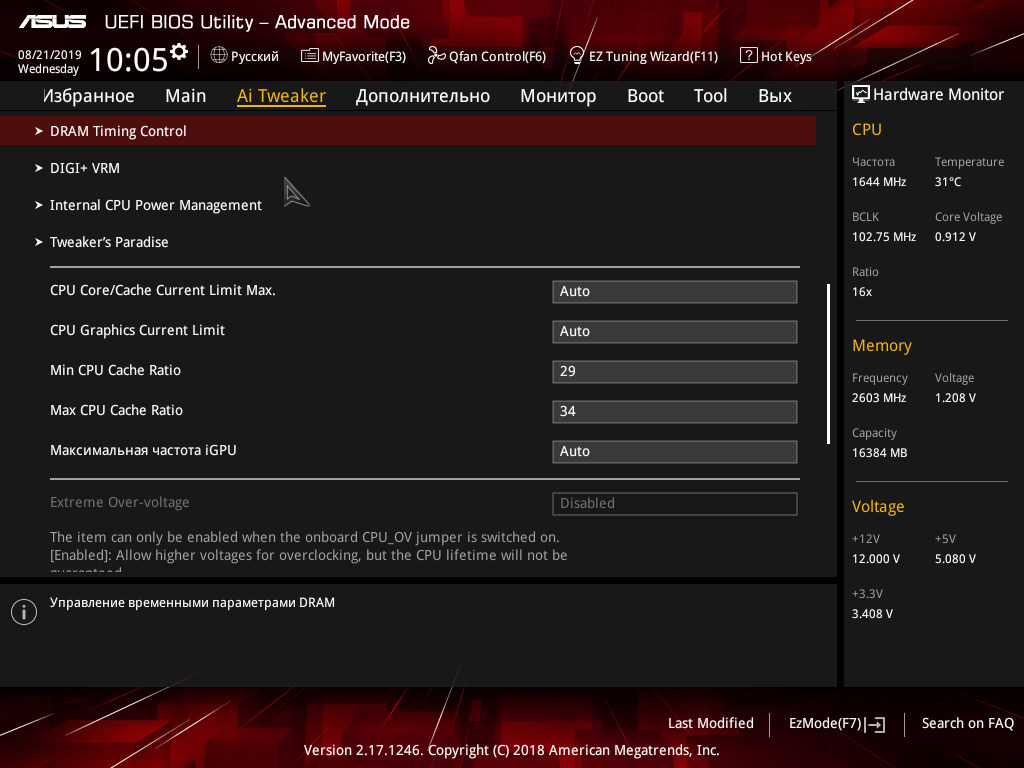Click the 08/21/2019 date text
This screenshot has height=768, width=1024.
click(x=50, y=55)
